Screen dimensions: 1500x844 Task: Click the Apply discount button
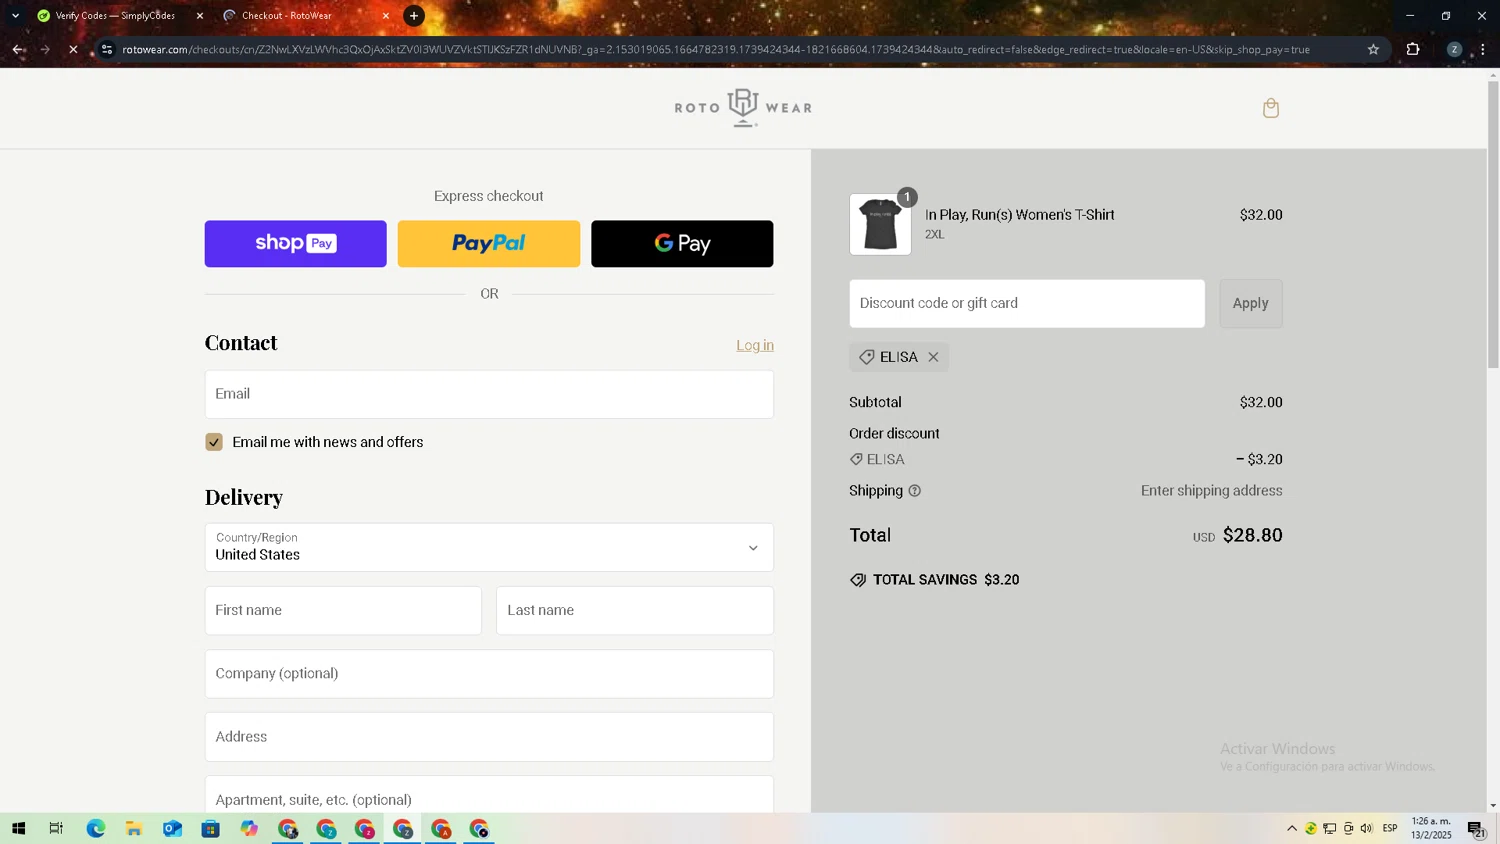pos(1250,303)
